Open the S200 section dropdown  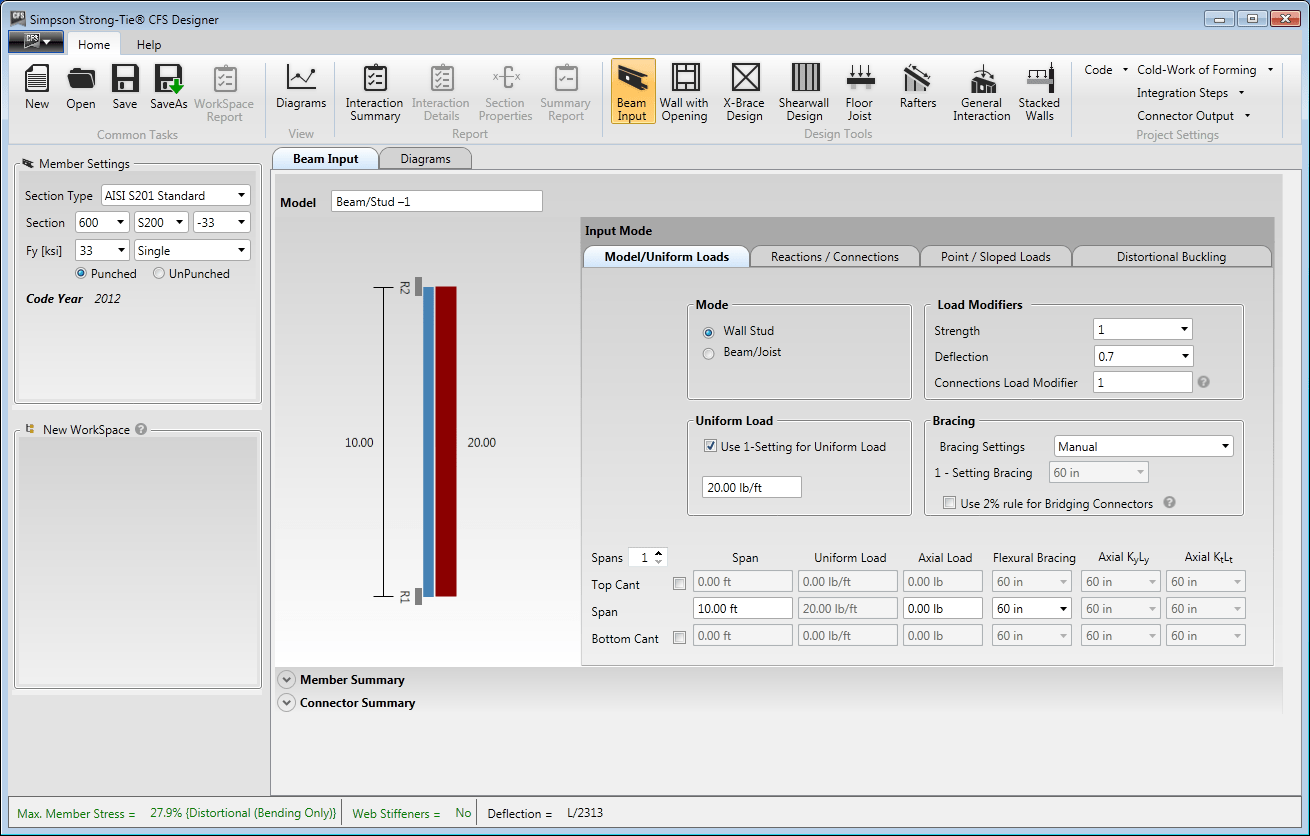pyautogui.click(x=161, y=223)
